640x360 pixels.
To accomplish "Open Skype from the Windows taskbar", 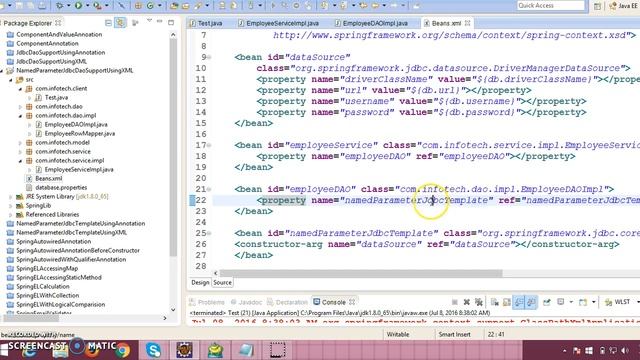I will tap(153, 350).
